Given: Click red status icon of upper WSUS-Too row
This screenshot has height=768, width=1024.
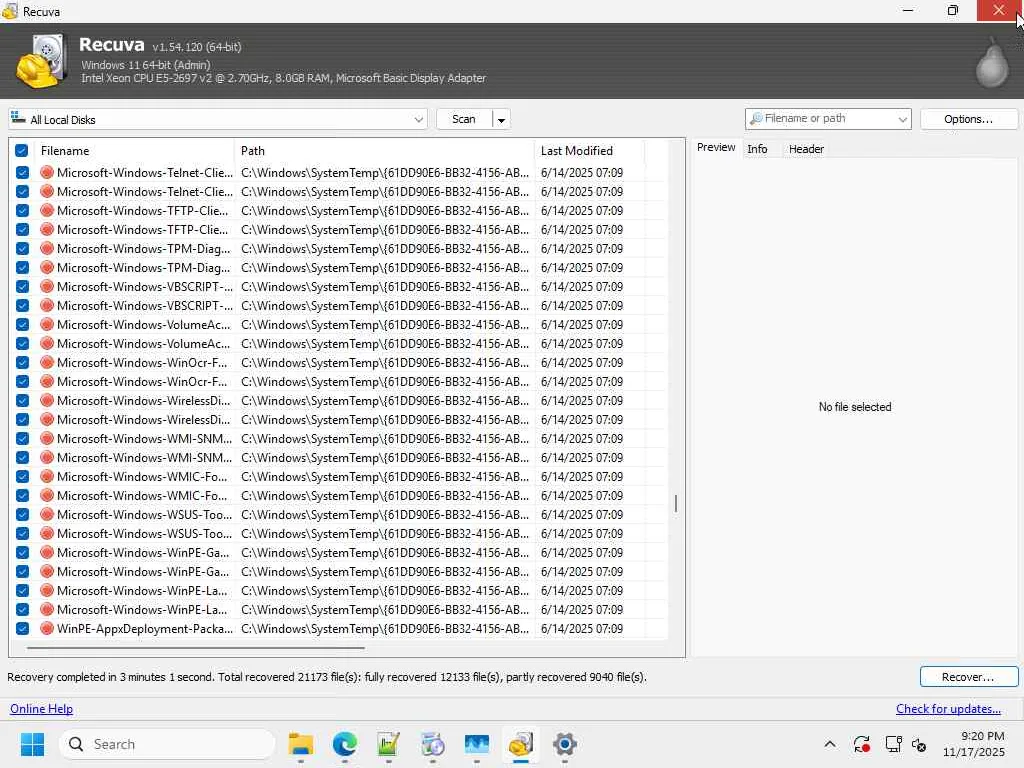Looking at the screenshot, I should [46, 514].
